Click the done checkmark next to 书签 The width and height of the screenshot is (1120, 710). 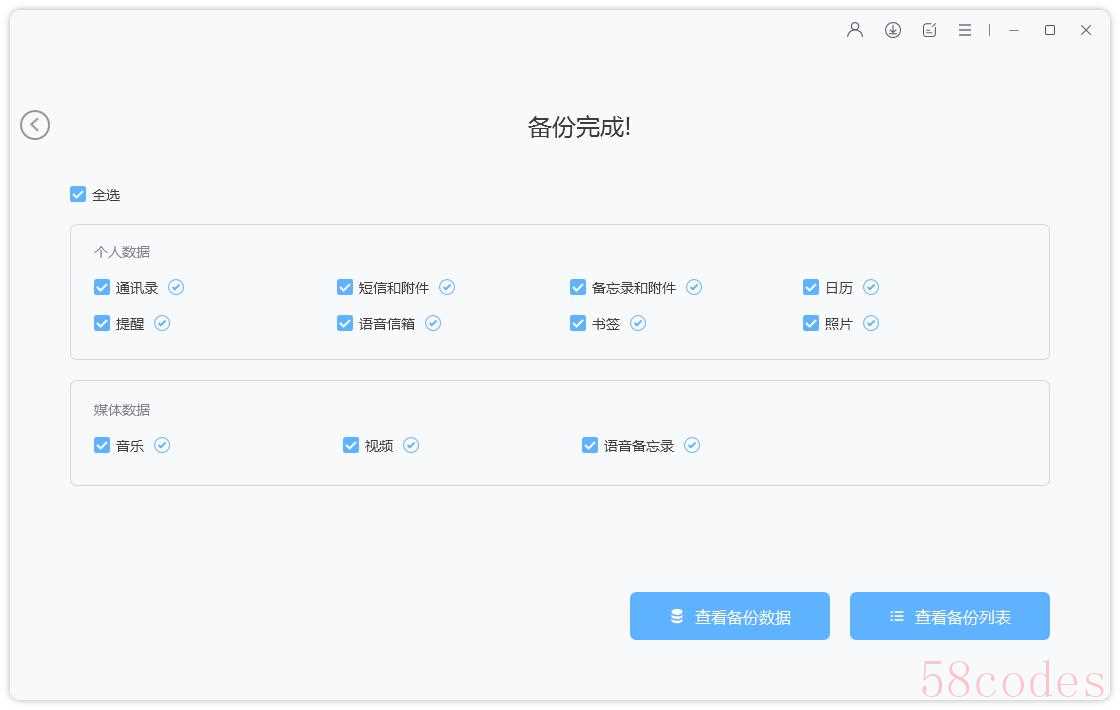click(638, 324)
